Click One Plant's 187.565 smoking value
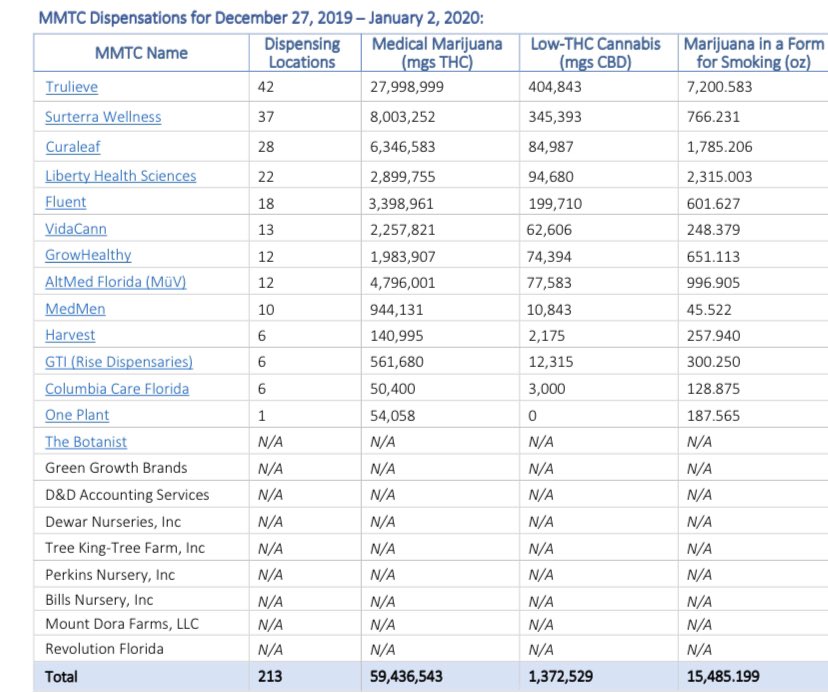Screen dimensions: 828x693 click(713, 416)
